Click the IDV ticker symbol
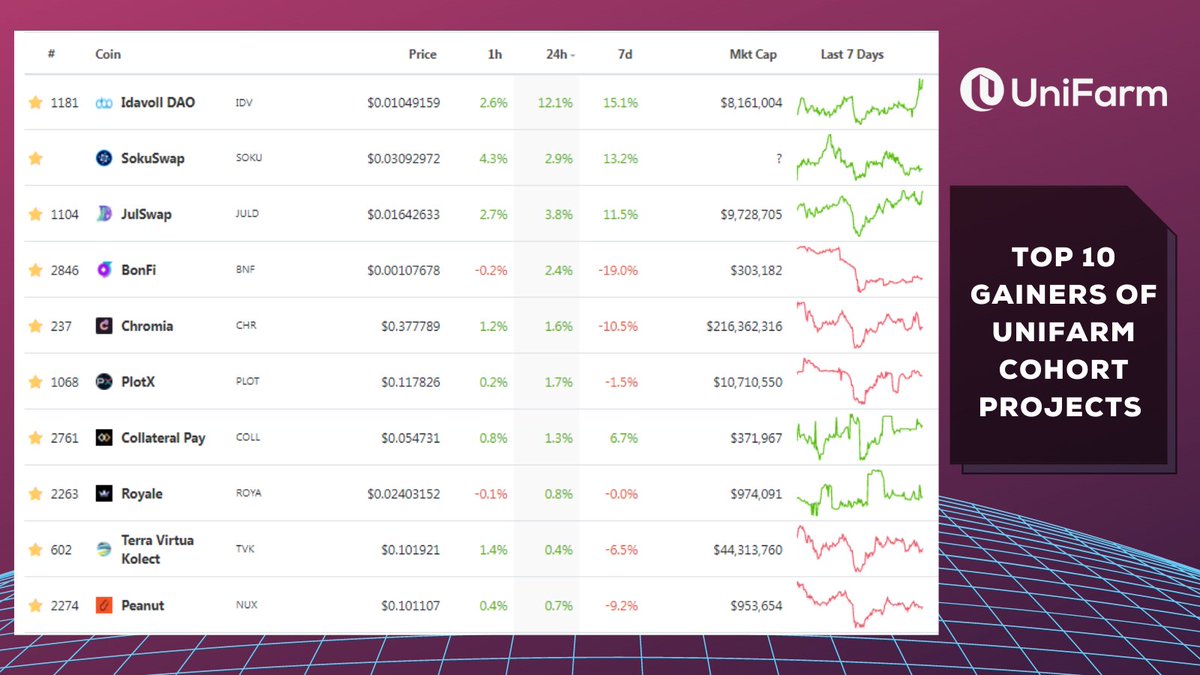 pos(245,103)
